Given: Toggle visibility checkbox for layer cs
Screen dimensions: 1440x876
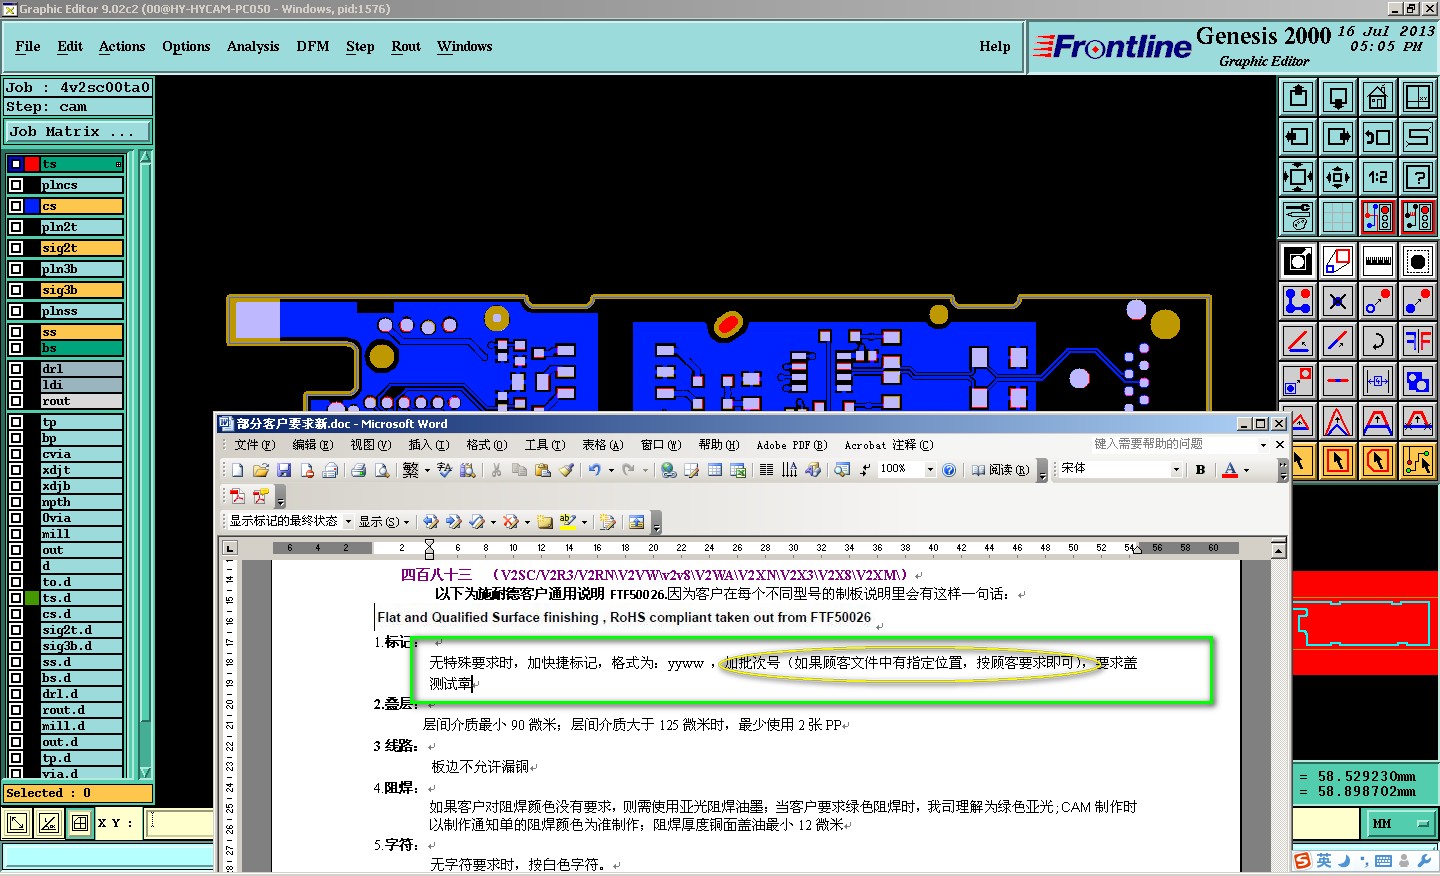Looking at the screenshot, I should (x=16, y=206).
